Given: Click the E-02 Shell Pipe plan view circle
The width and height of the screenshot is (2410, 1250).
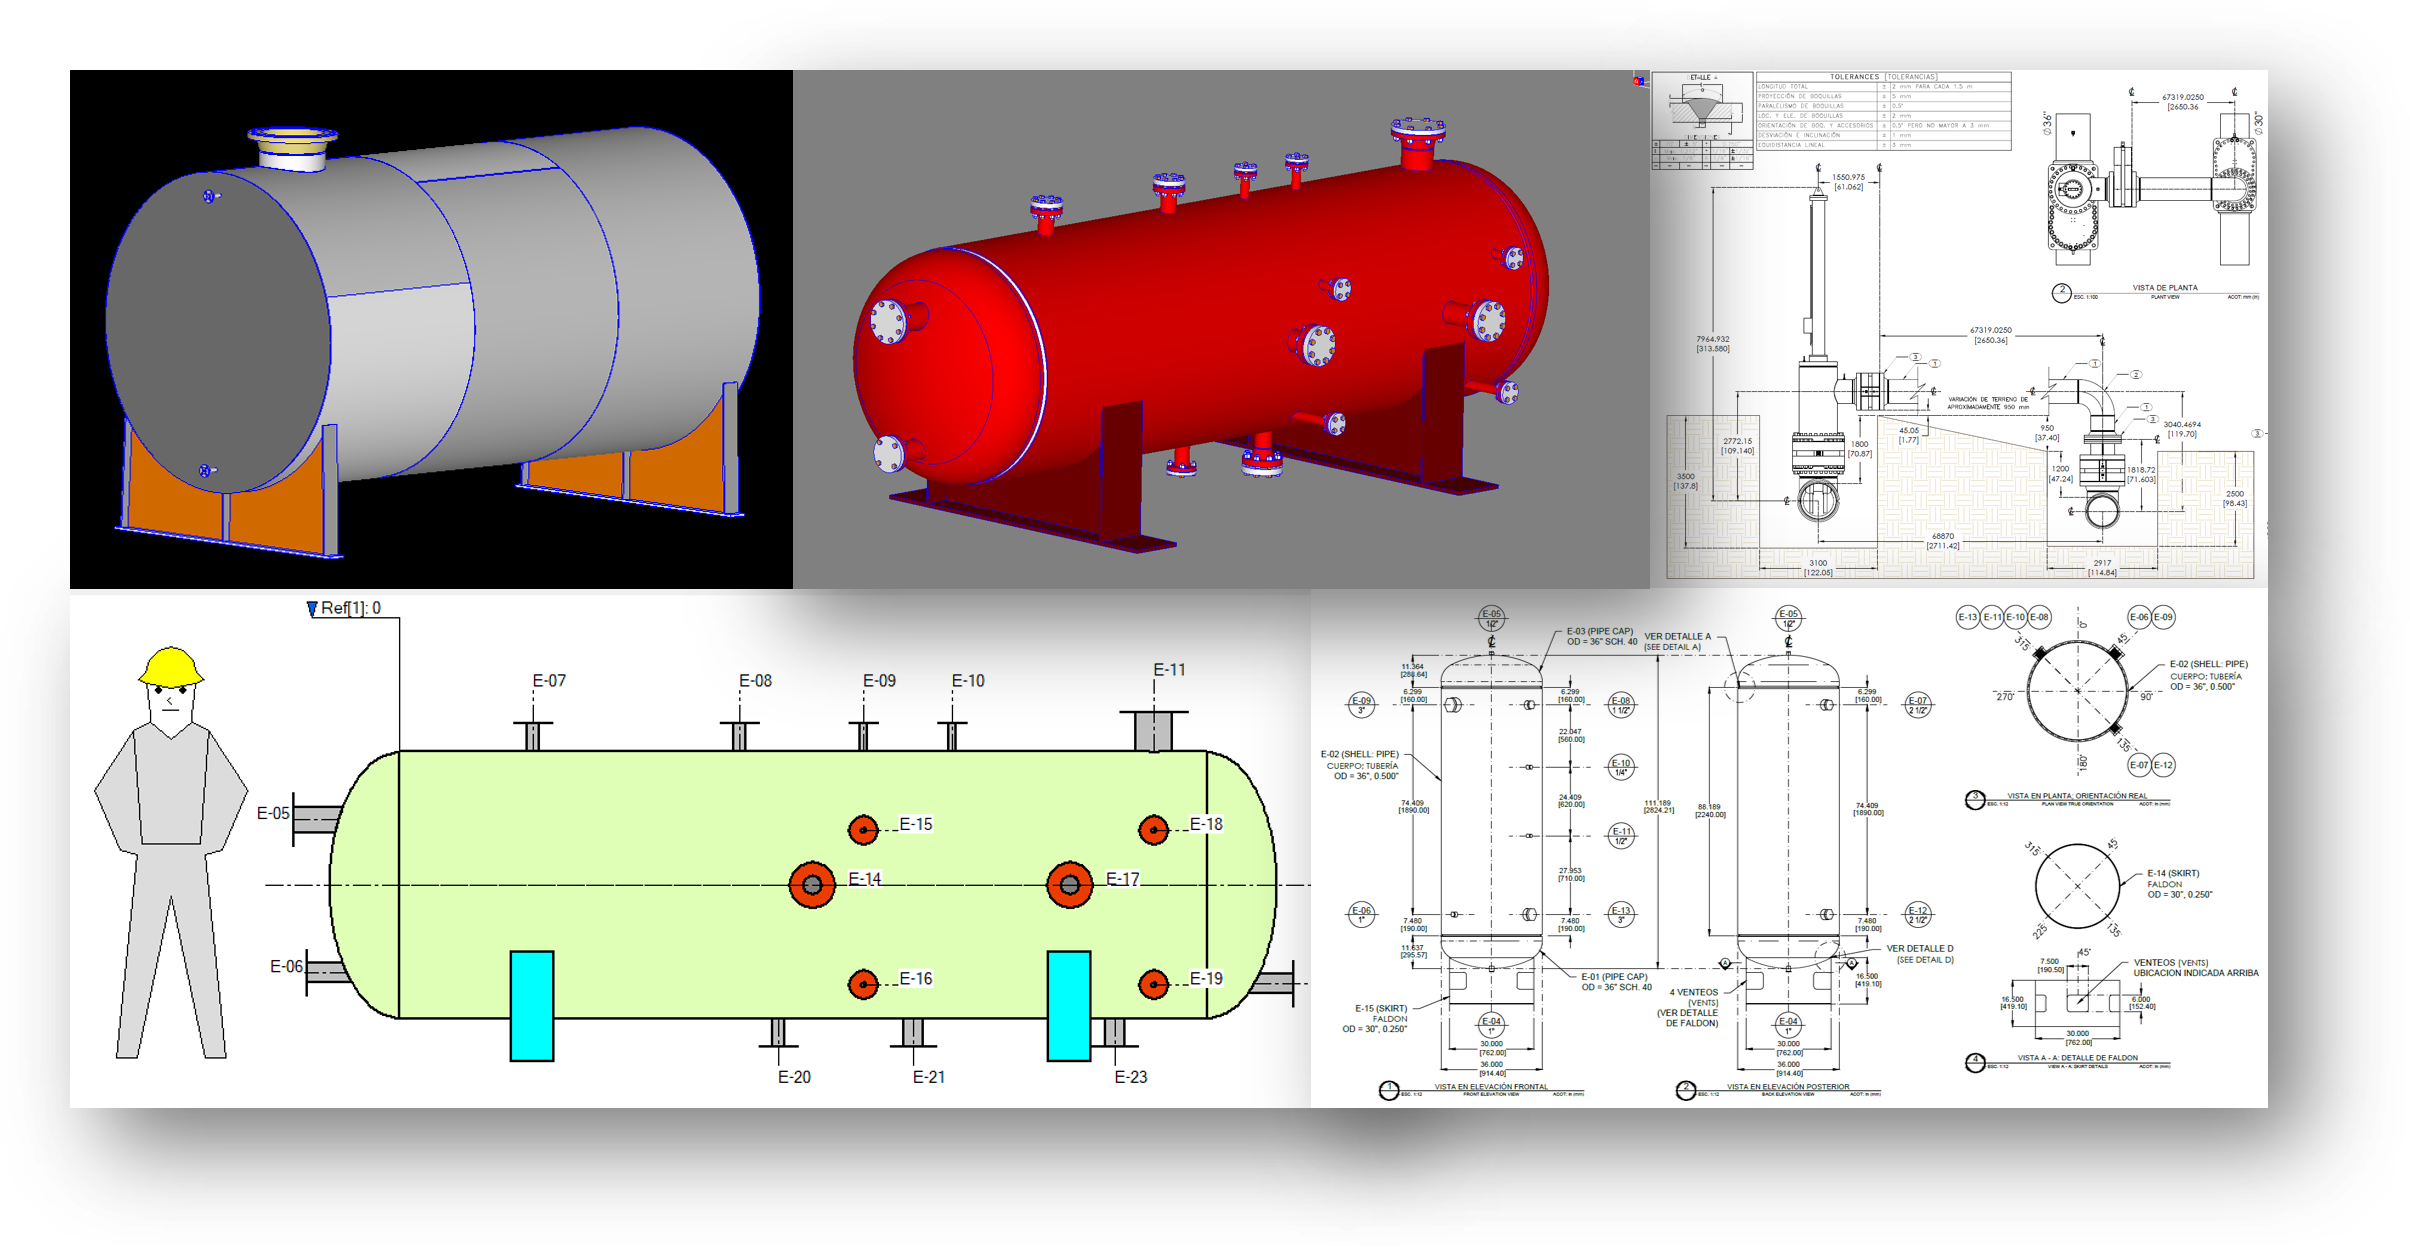Looking at the screenshot, I should [2077, 691].
